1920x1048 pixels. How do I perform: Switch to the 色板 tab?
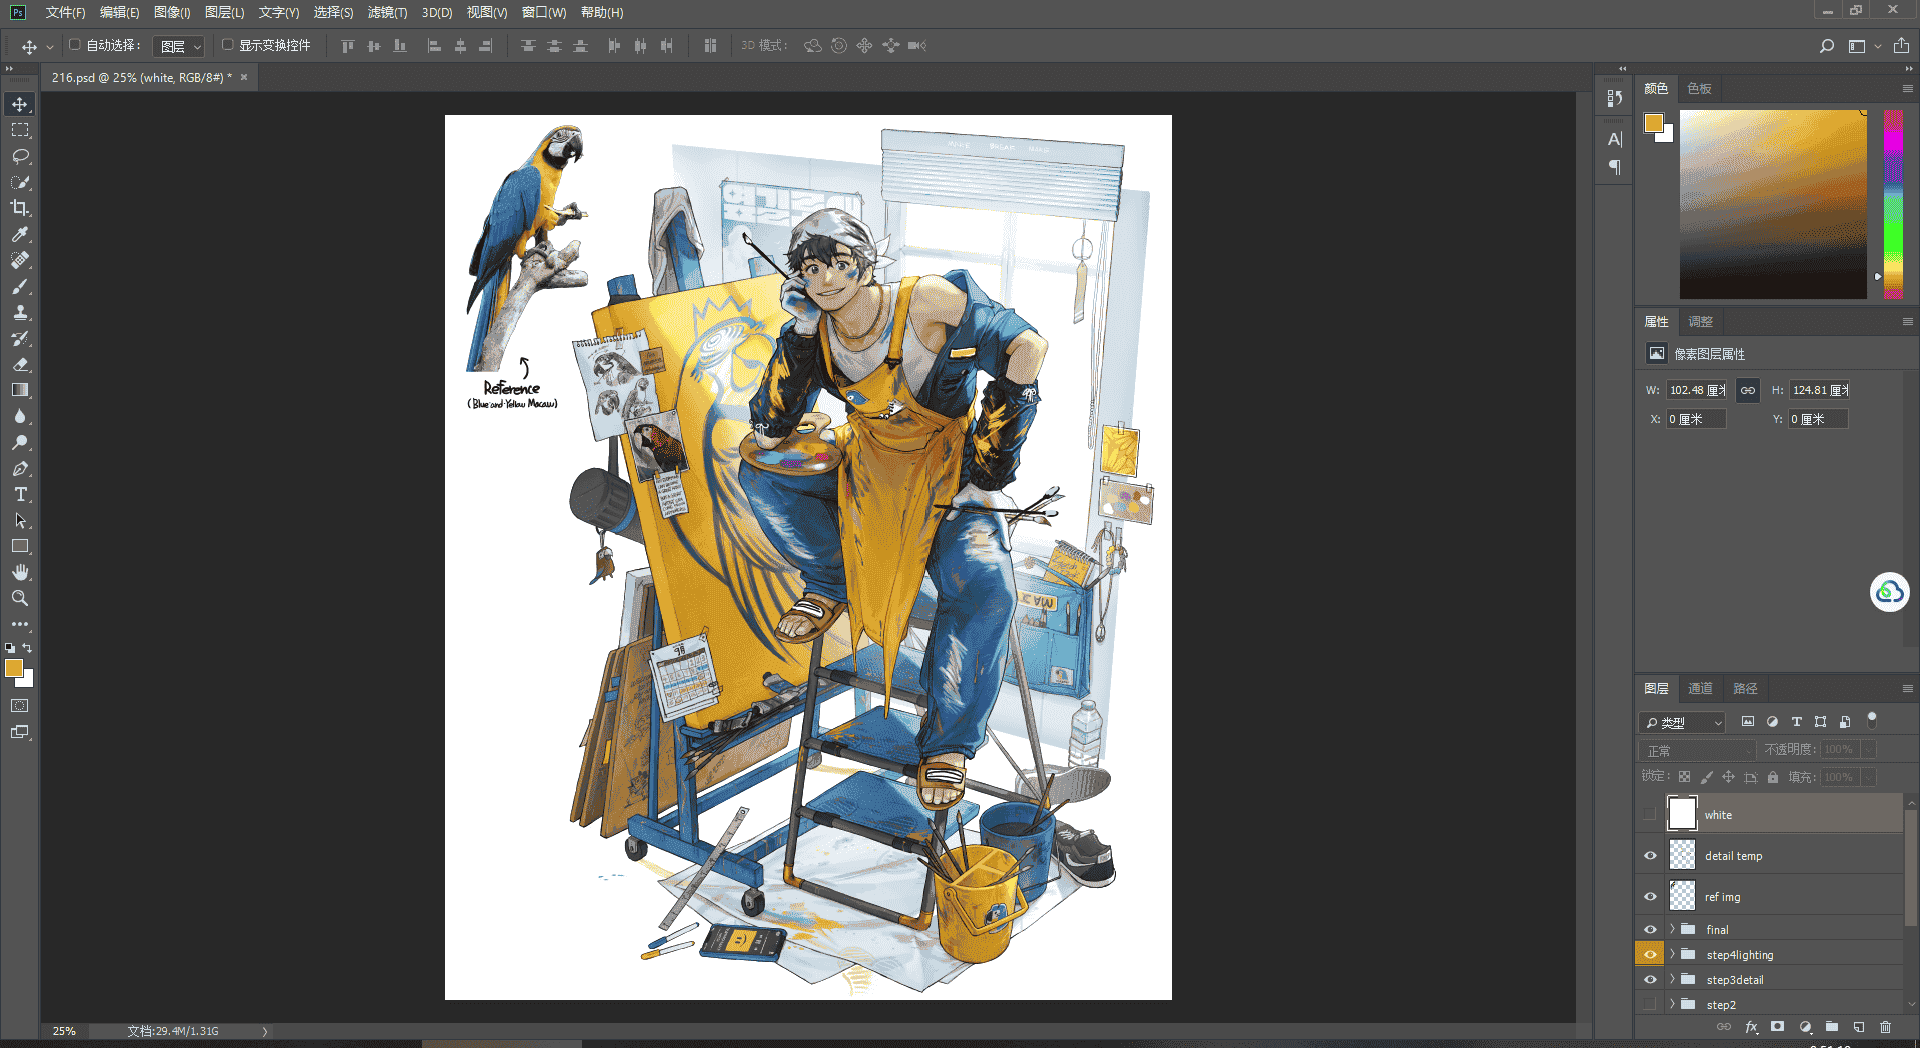coord(1699,88)
